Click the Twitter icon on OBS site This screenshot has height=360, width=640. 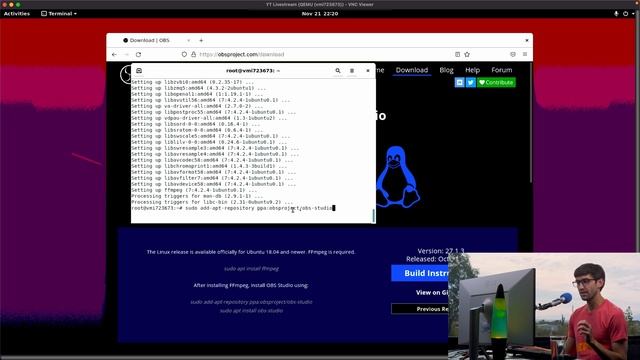pos(471,82)
